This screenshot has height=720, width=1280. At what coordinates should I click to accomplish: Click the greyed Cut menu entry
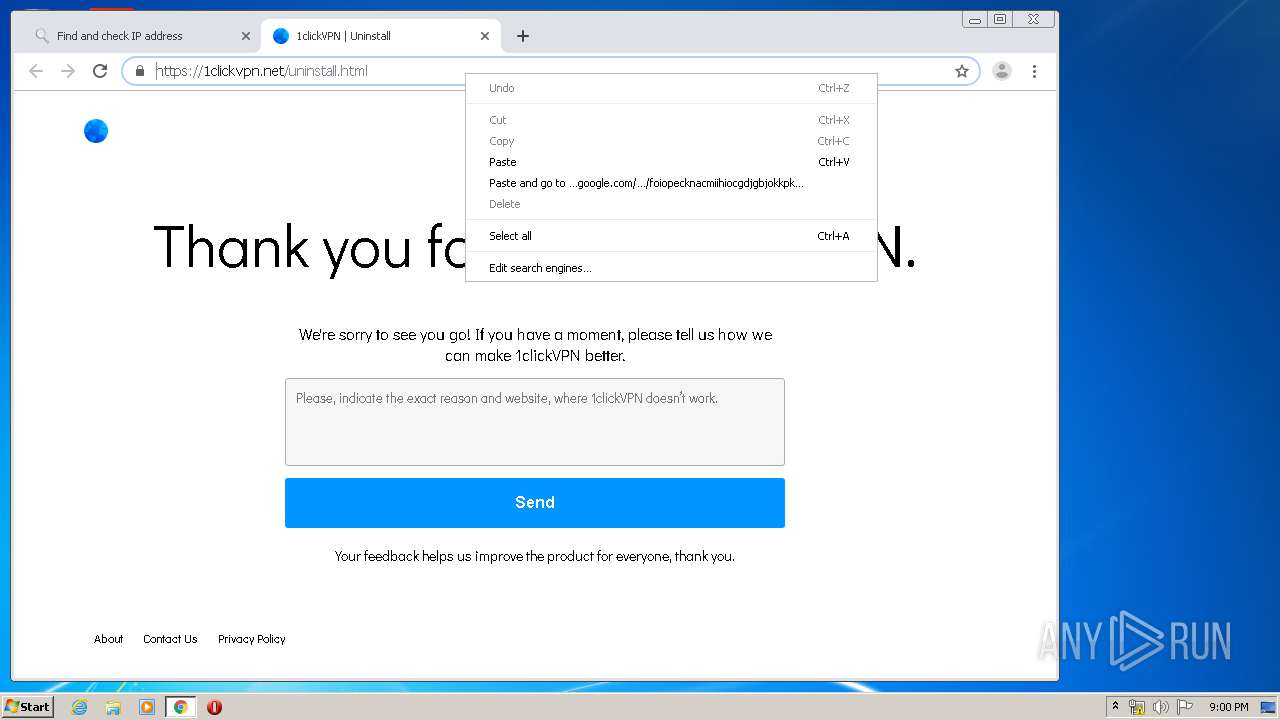tap(671, 120)
